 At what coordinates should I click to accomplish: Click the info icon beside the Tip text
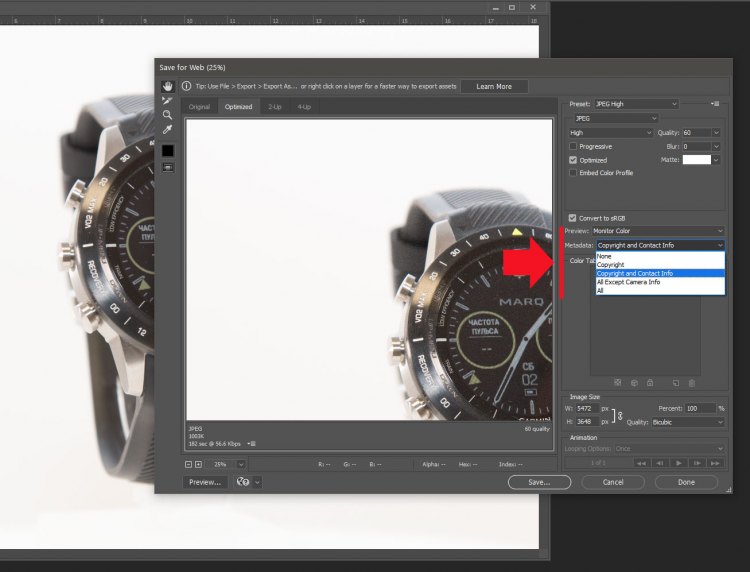pyautogui.click(x=187, y=86)
